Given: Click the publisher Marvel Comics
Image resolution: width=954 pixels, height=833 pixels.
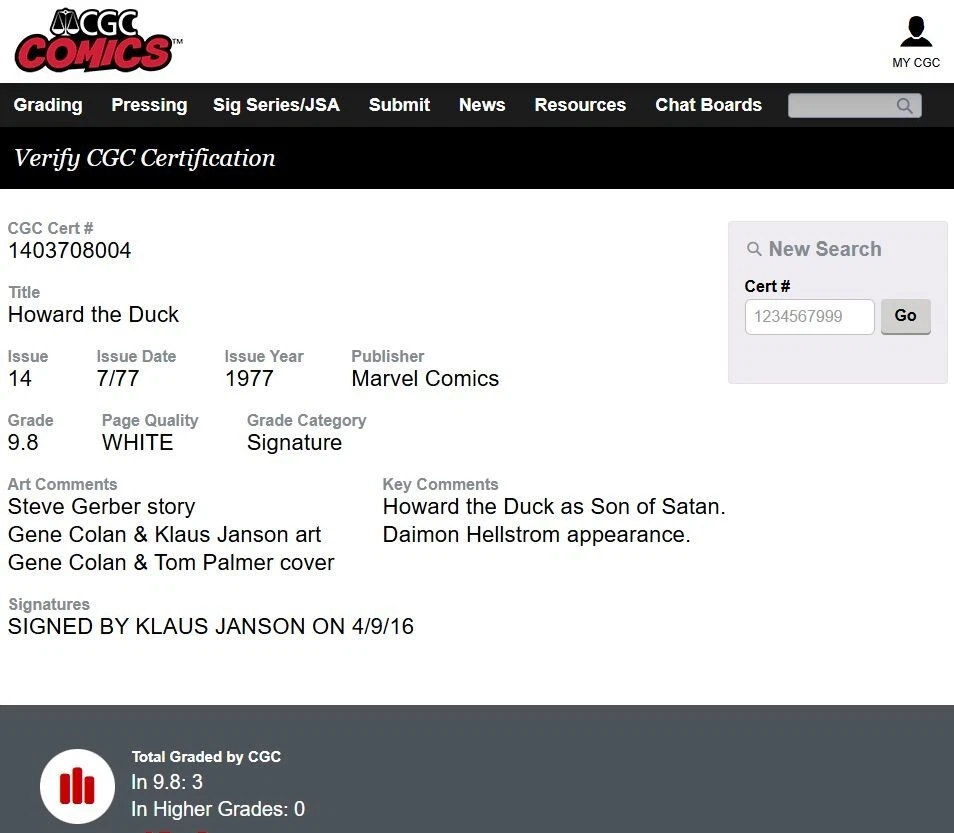Looking at the screenshot, I should click(425, 378).
